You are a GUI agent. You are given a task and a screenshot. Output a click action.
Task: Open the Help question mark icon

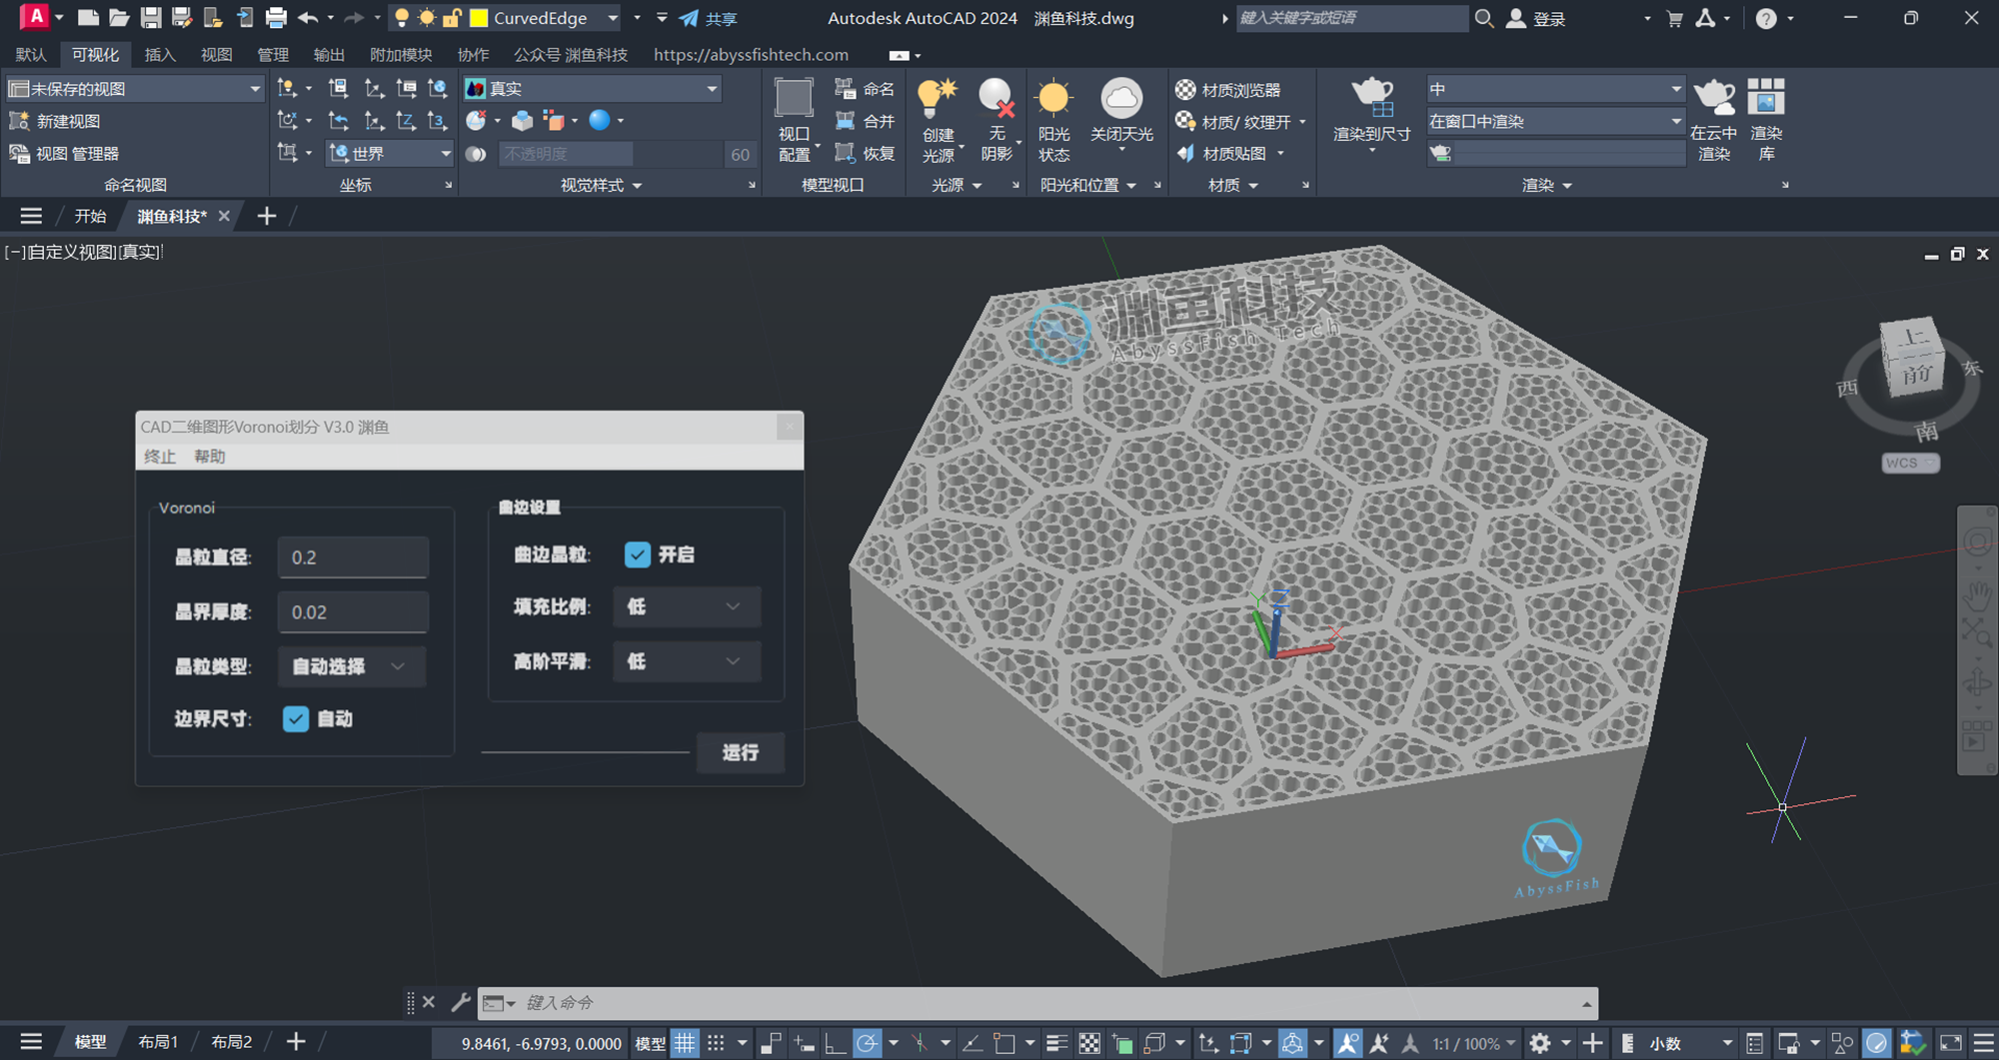click(x=1766, y=18)
